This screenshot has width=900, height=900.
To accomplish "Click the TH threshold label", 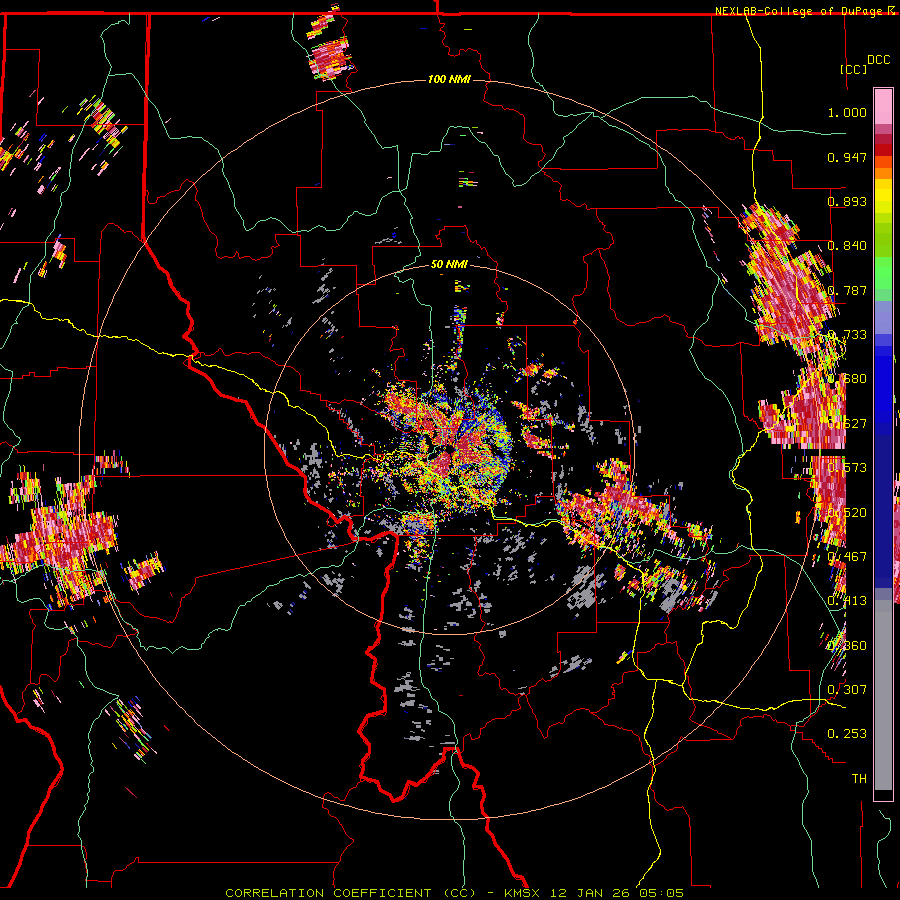I will coord(859,778).
